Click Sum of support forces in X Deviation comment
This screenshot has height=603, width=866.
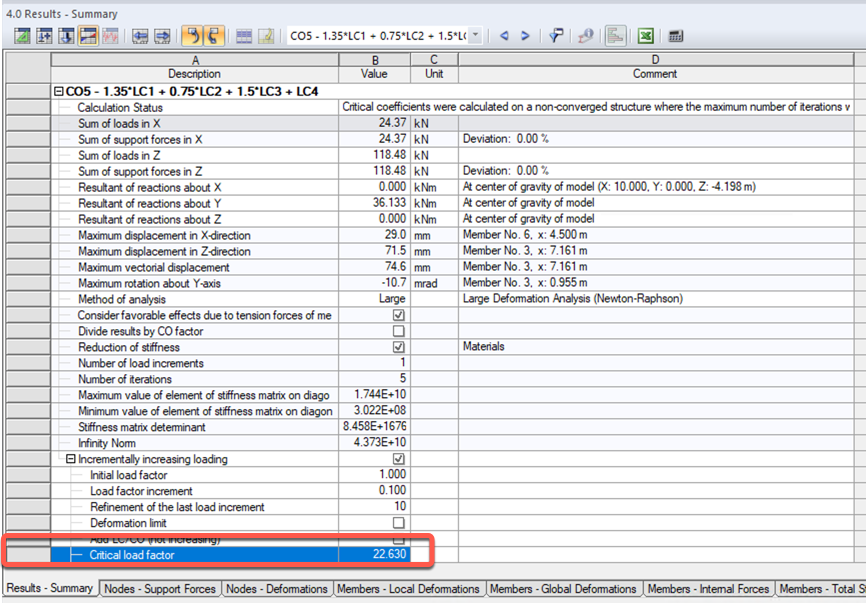(x=655, y=139)
